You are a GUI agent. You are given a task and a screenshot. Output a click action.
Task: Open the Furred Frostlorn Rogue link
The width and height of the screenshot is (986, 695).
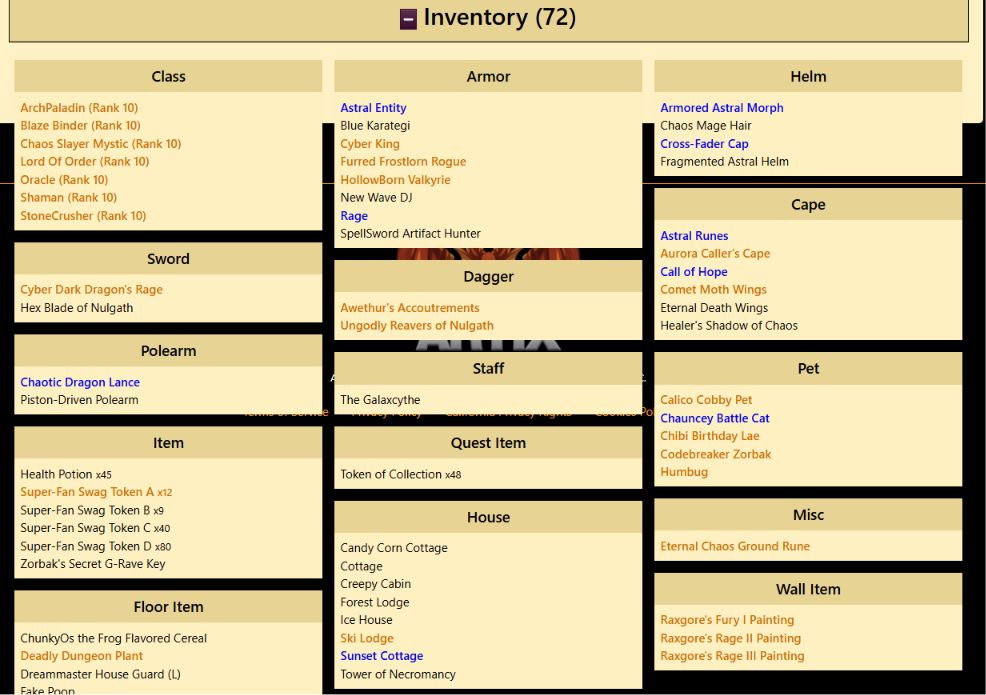click(x=403, y=162)
